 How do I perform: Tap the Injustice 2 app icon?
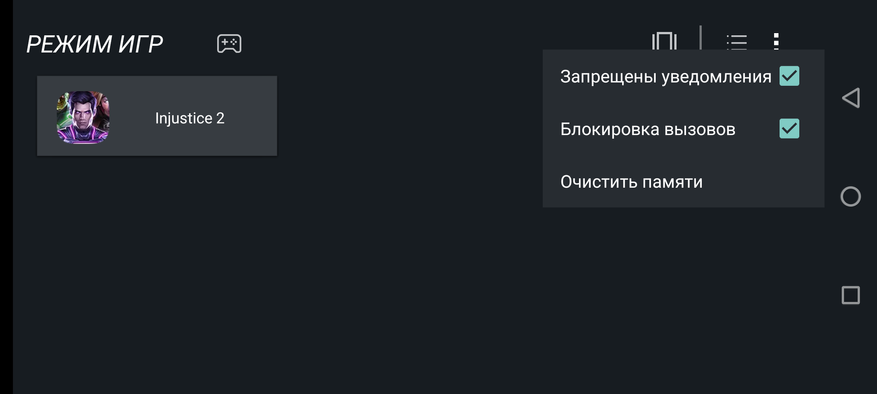[83, 116]
